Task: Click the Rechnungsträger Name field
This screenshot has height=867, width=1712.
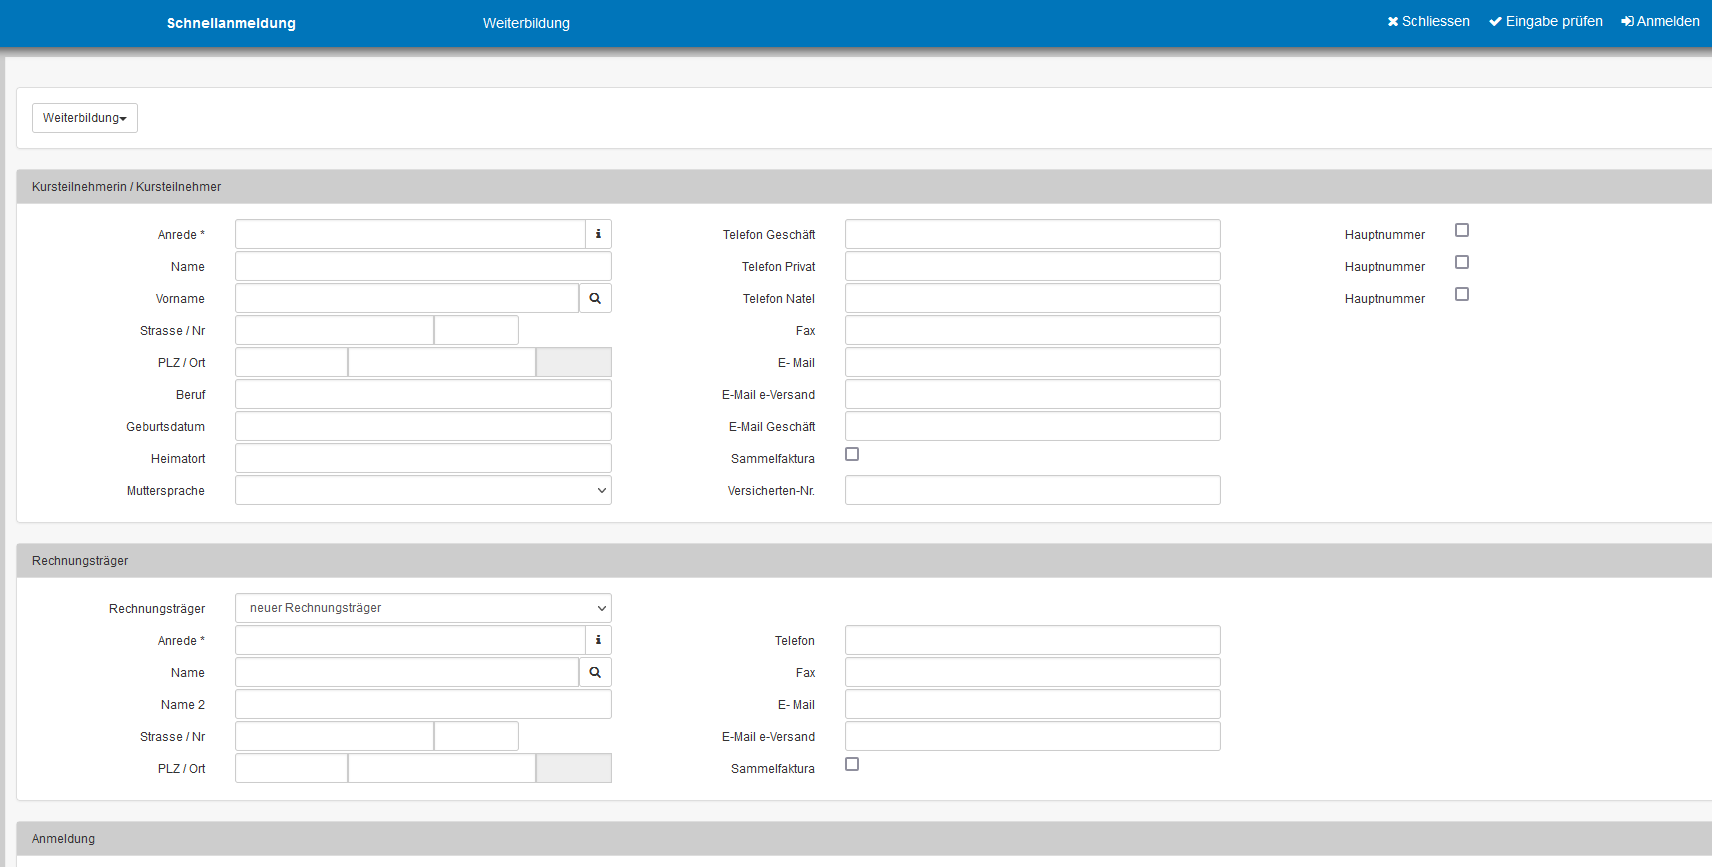Action: [407, 672]
